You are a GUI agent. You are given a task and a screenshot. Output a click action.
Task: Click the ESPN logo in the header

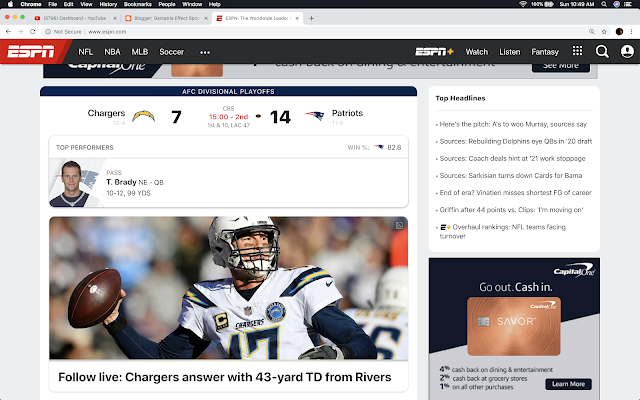(31, 52)
